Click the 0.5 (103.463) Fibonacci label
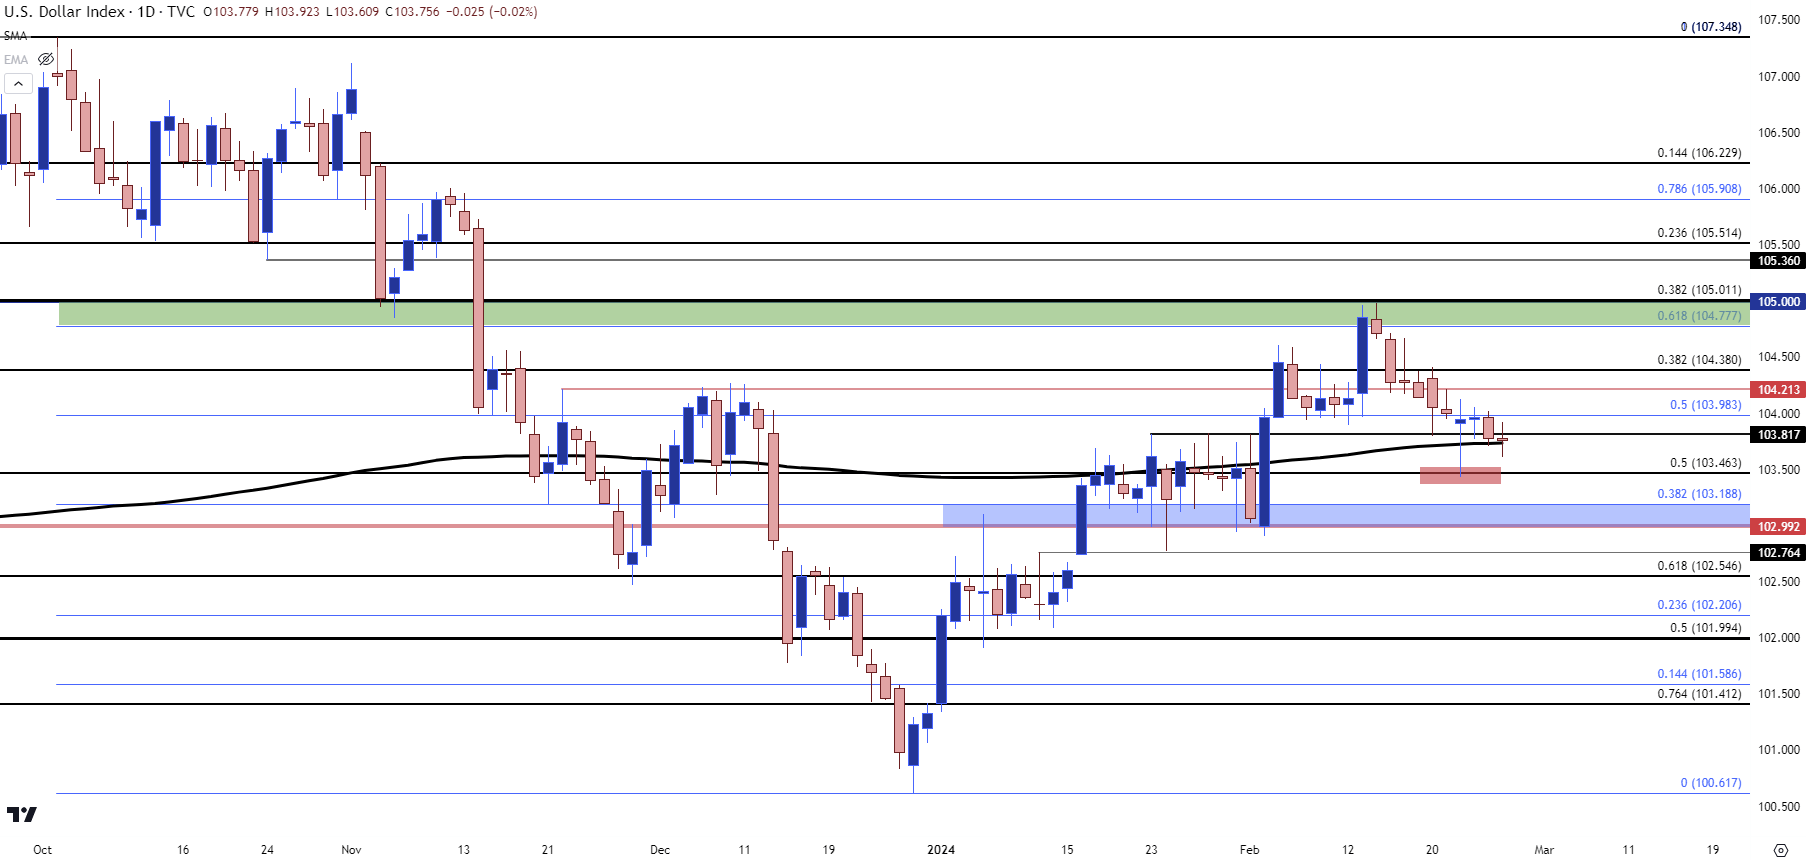Image resolution: width=1806 pixels, height=860 pixels. [x=1705, y=463]
